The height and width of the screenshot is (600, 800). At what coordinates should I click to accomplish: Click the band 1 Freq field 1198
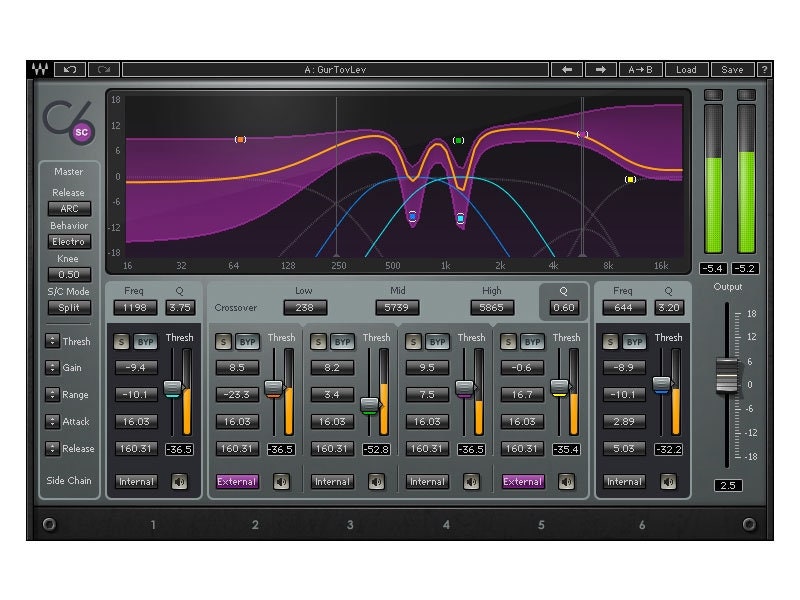135,308
